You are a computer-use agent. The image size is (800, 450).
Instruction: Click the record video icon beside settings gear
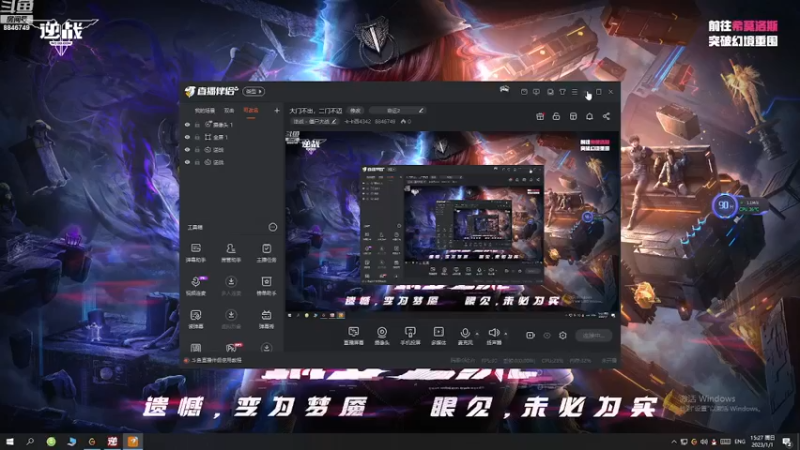530,335
